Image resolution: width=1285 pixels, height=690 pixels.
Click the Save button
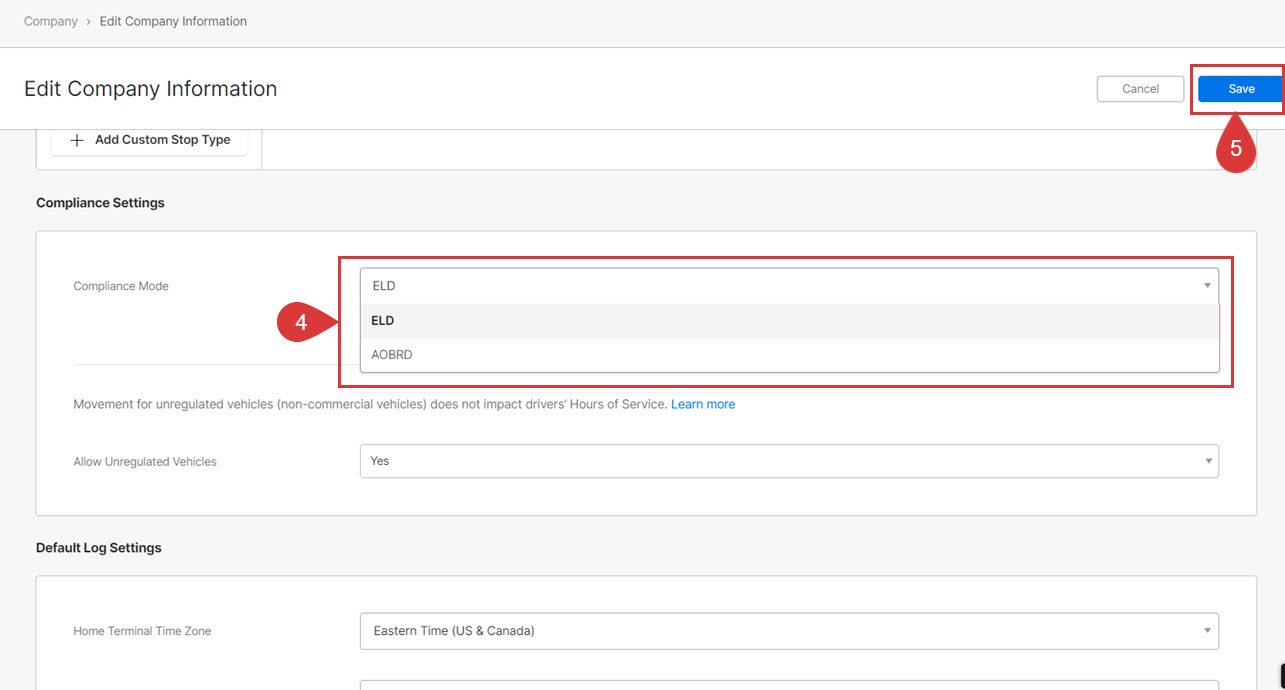(x=1240, y=89)
